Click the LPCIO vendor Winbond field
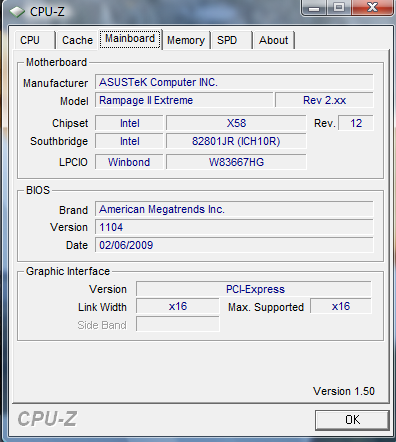The width and height of the screenshot is (396, 442). pos(129,162)
